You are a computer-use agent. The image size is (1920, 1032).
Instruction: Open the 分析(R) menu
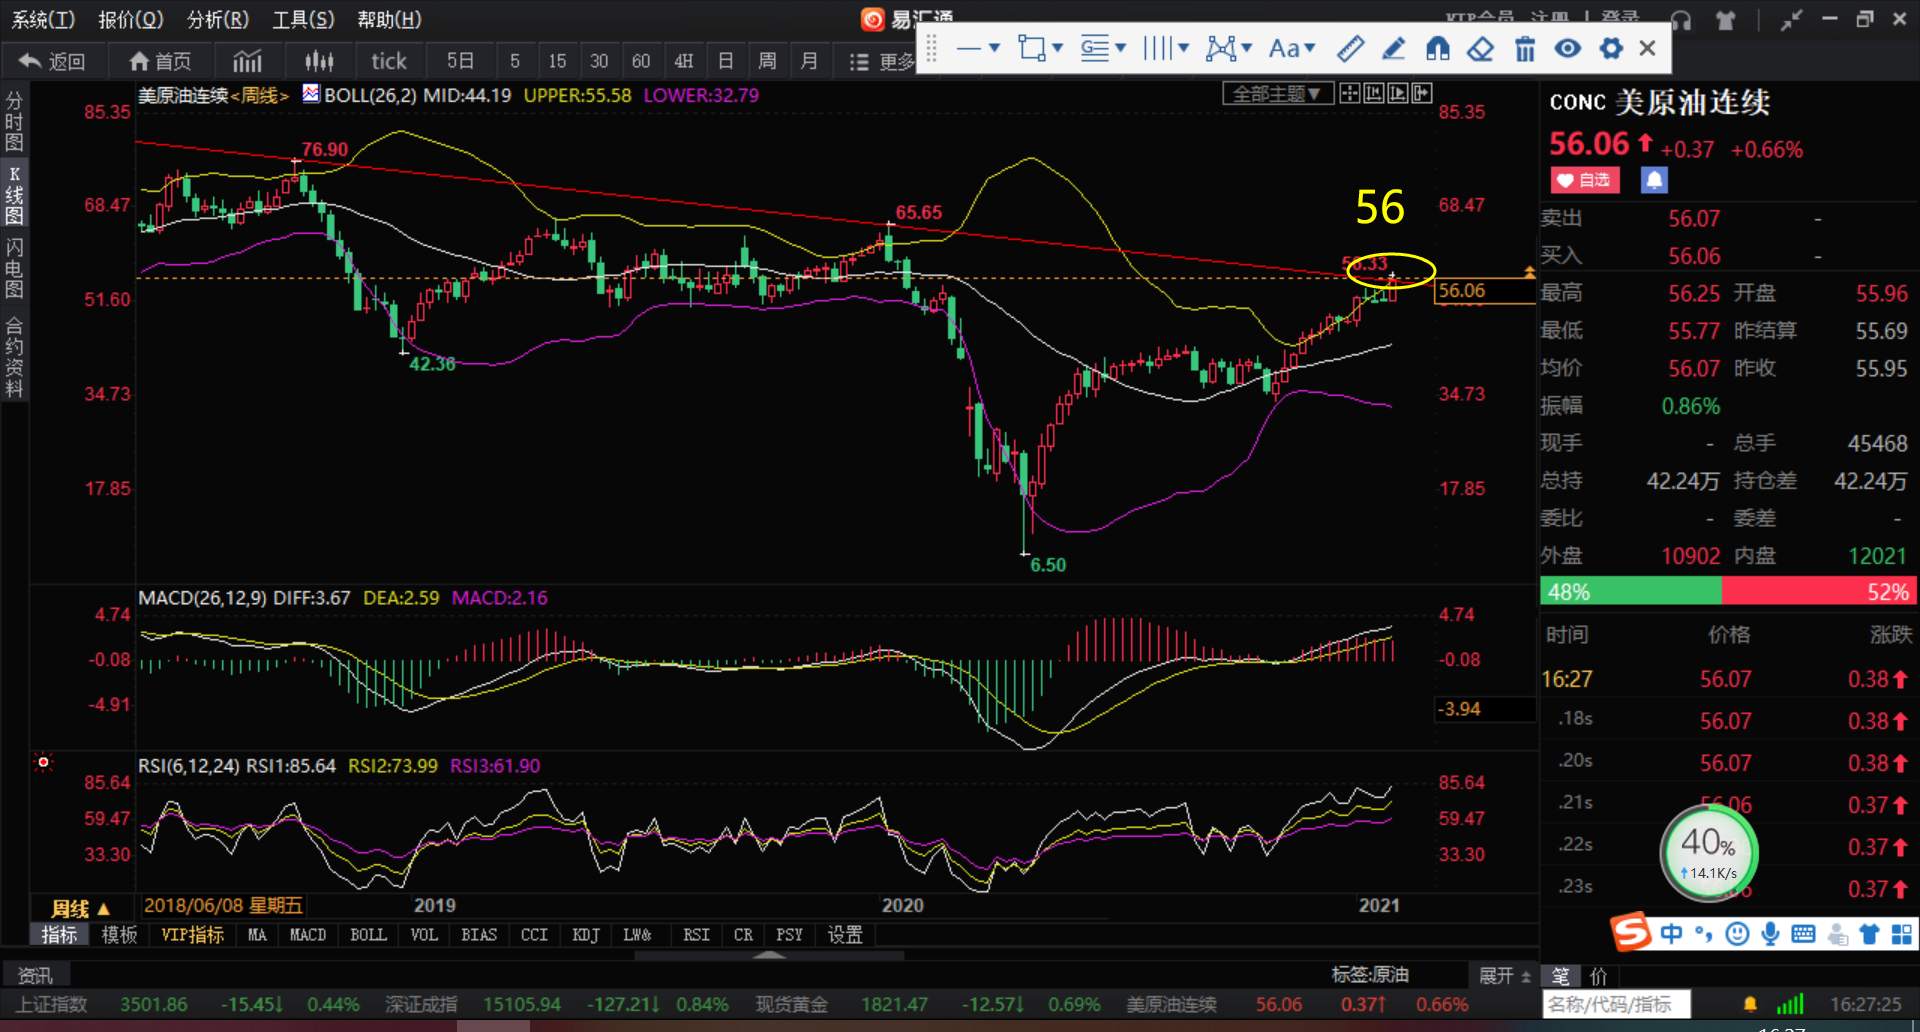click(217, 19)
